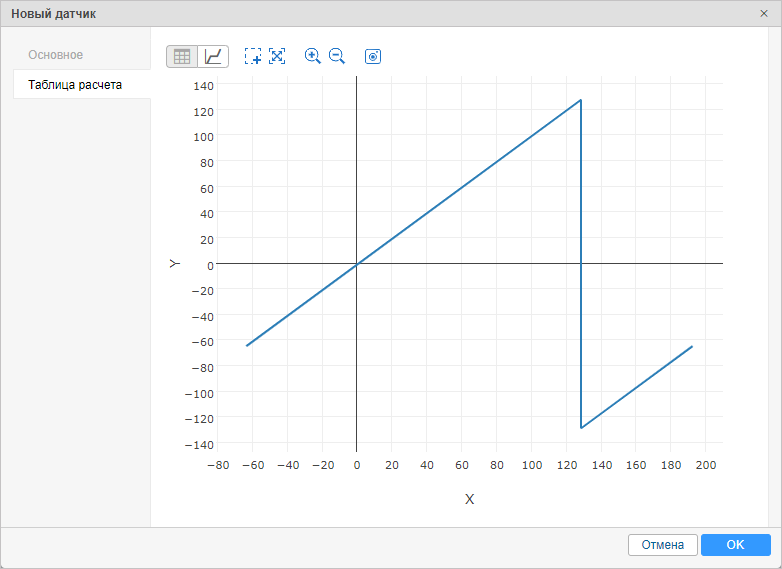Click the X axis title

(469, 499)
